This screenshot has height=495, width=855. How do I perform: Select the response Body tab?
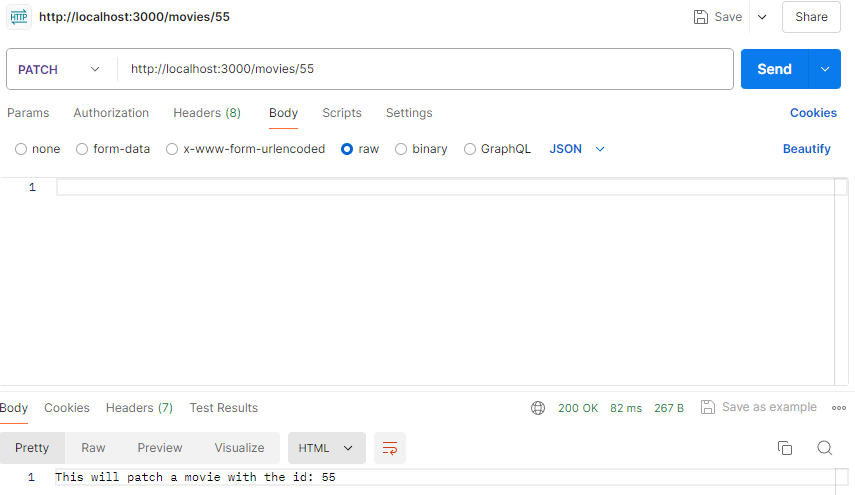pos(14,408)
